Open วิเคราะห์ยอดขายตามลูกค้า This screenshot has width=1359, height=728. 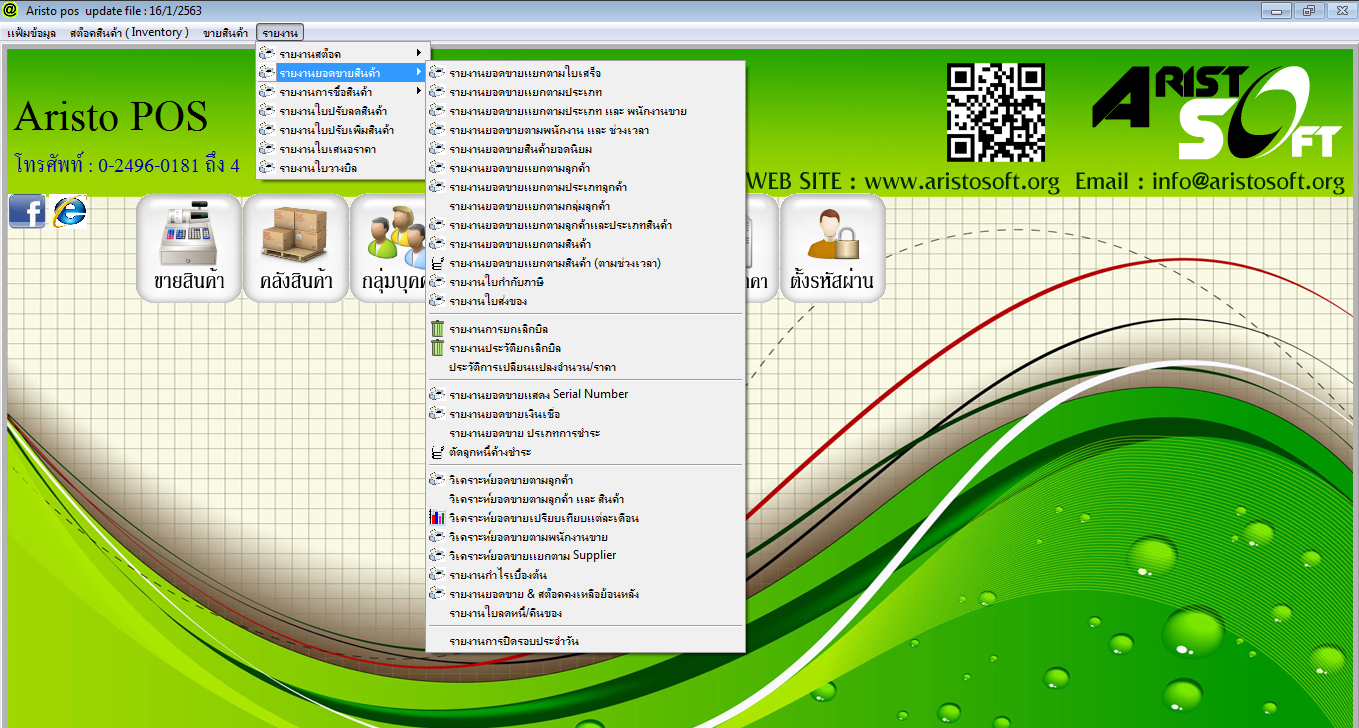[x=585, y=480]
